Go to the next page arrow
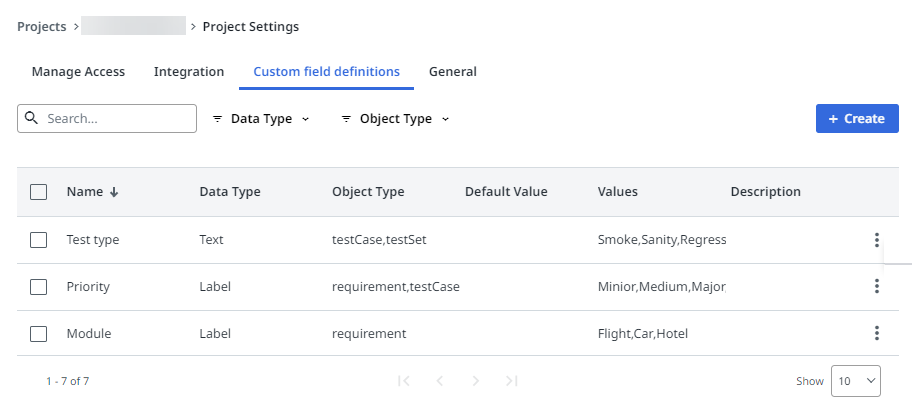 476,381
